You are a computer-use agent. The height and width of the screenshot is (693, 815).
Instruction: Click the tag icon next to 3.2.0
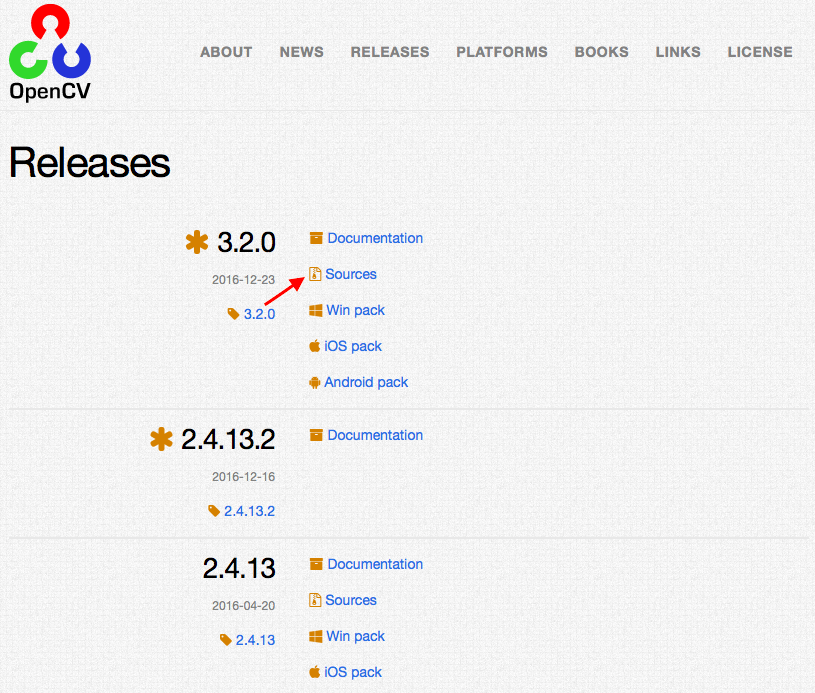233,313
